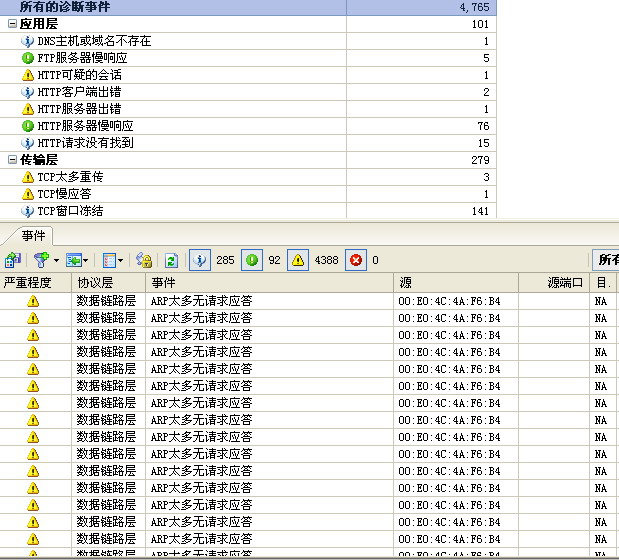Click the lock icon in events toolbar

coord(144,260)
